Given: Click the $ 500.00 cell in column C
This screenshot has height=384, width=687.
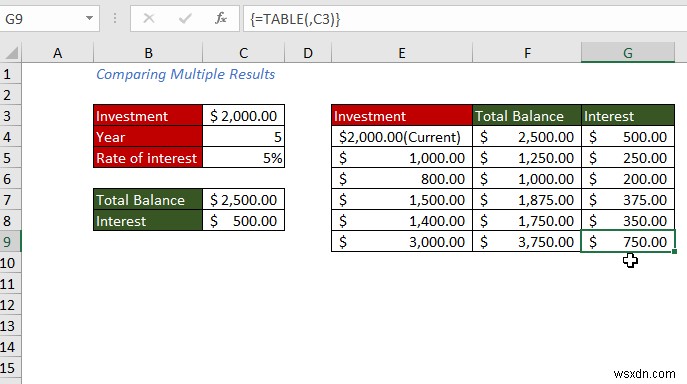Looking at the screenshot, I should 244,221.
